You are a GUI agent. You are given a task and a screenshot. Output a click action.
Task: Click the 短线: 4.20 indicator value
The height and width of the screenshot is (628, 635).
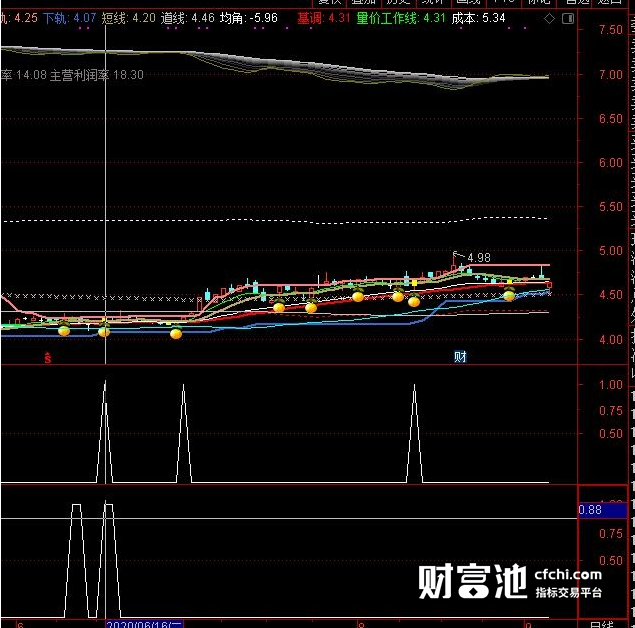128,18
